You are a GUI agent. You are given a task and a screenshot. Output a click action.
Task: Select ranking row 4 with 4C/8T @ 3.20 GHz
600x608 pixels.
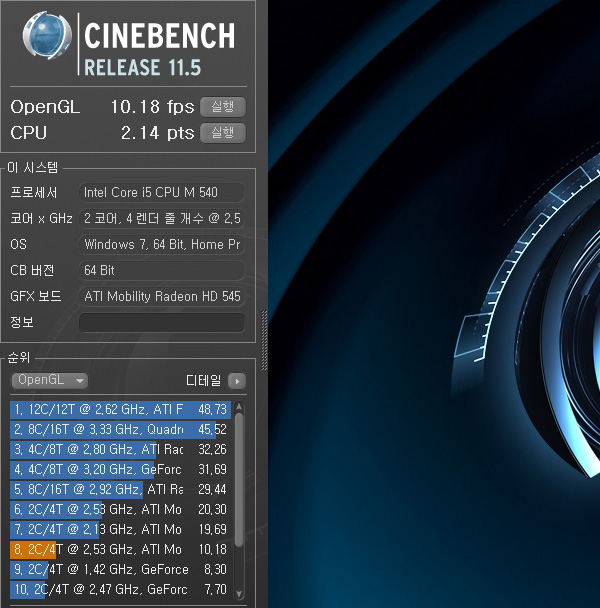point(121,470)
